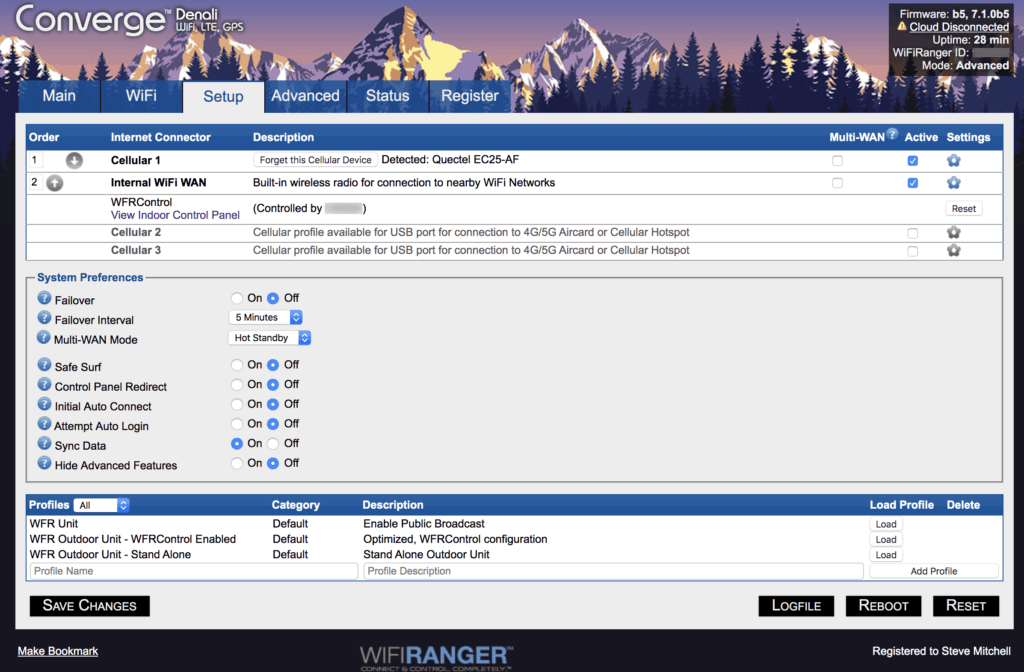The image size is (1024, 672).
Task: Load the WFR Unit profile
Action: [x=886, y=524]
